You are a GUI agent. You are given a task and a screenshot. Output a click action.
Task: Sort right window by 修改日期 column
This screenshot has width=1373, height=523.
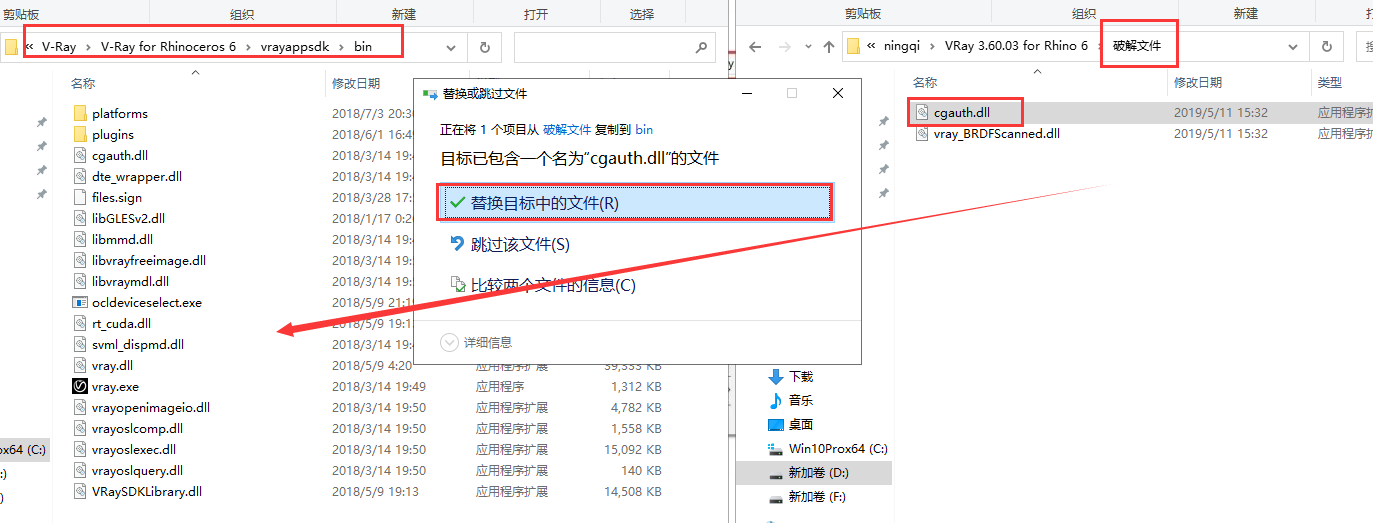click(x=1198, y=82)
